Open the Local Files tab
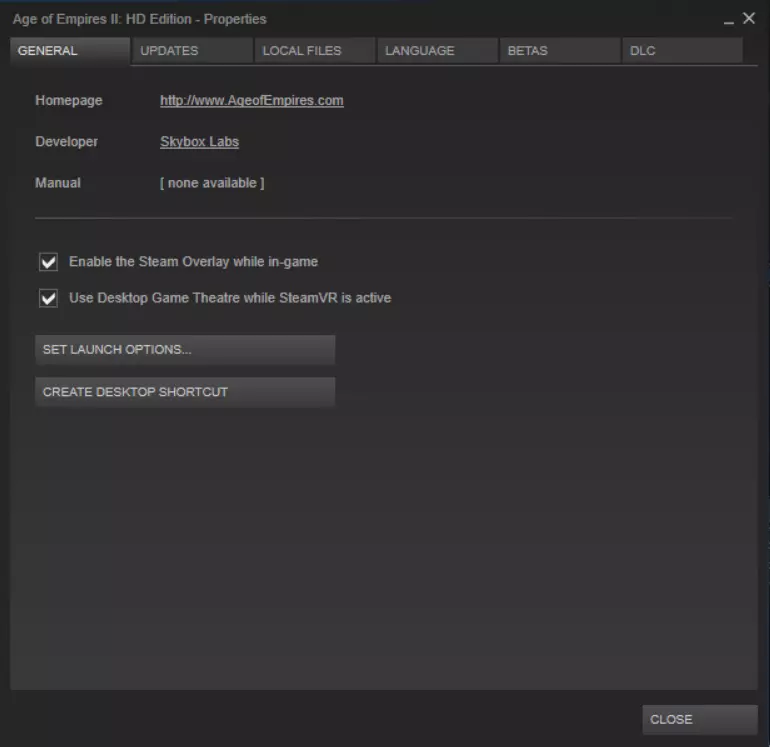Screen dimensions: 770x747 click(315, 51)
